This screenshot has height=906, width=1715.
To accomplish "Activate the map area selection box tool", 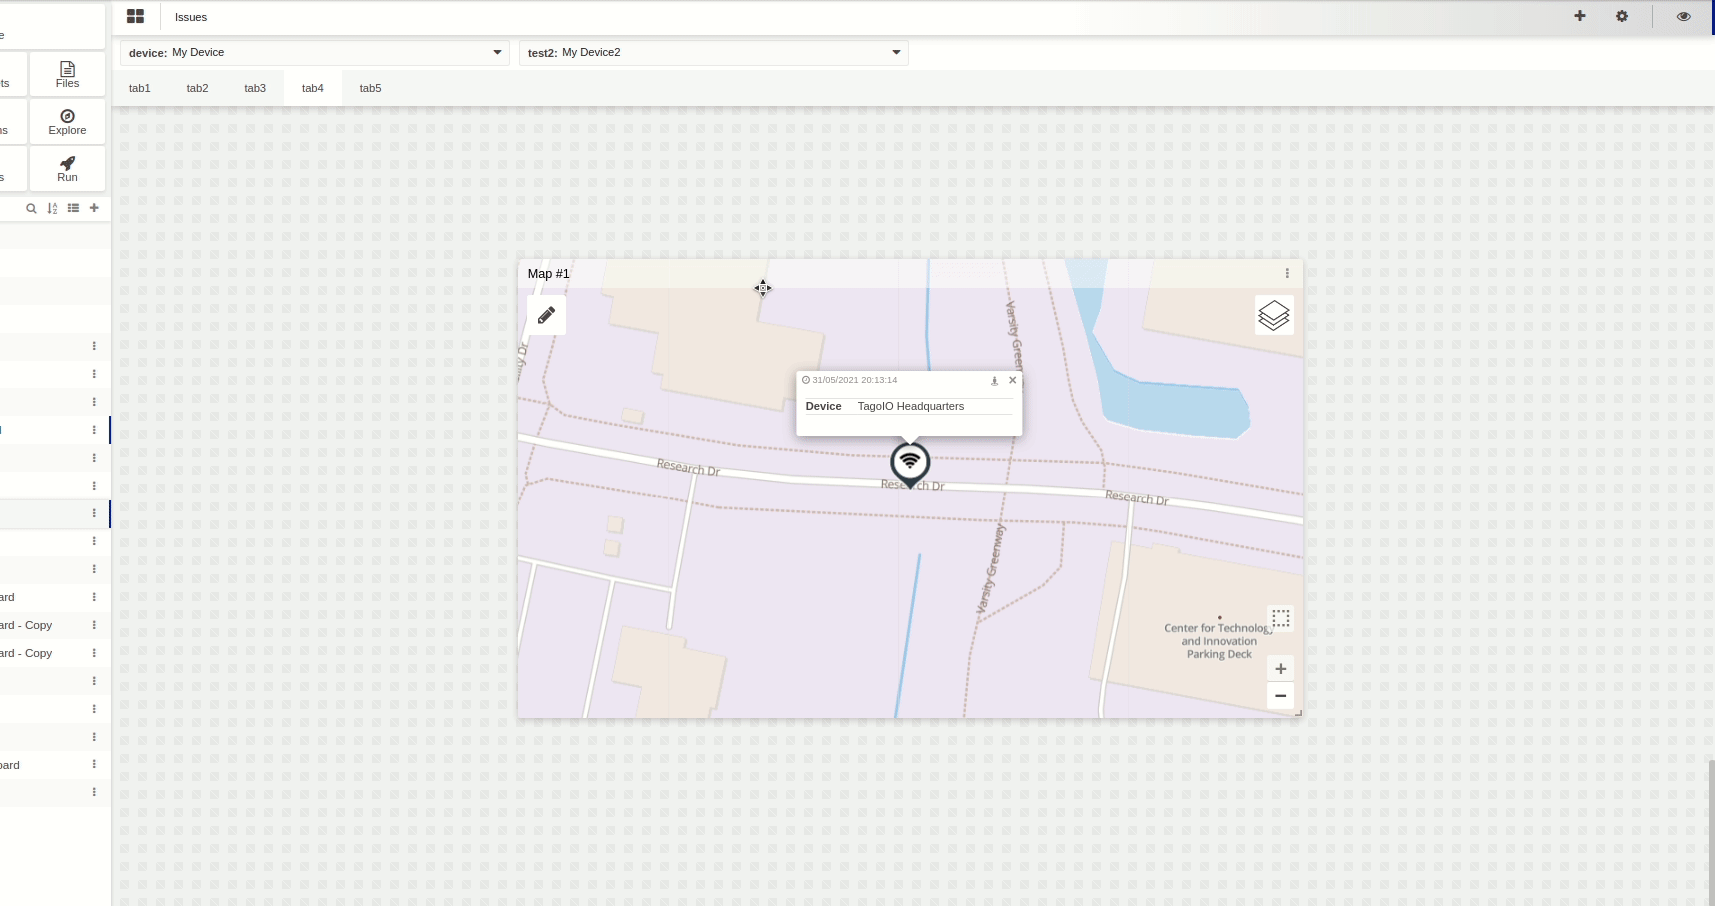I will click(x=1281, y=618).
